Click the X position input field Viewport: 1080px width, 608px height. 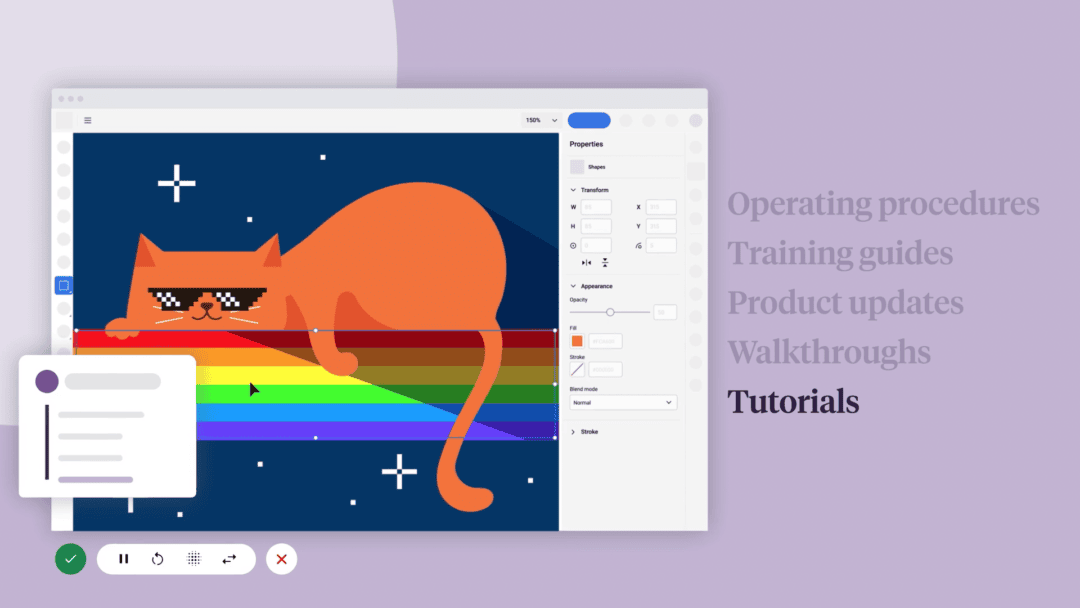[661, 207]
